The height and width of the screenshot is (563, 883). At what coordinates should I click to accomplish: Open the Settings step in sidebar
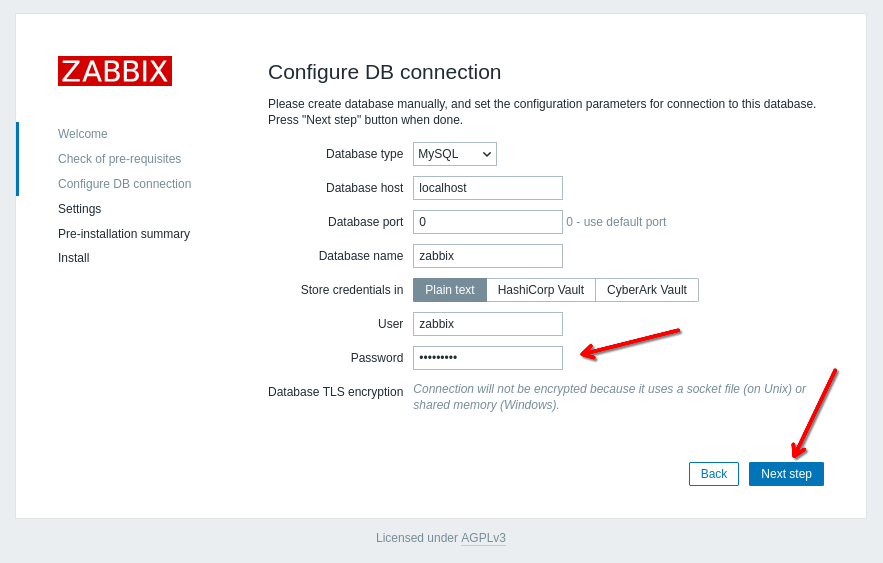pyautogui.click(x=79, y=209)
